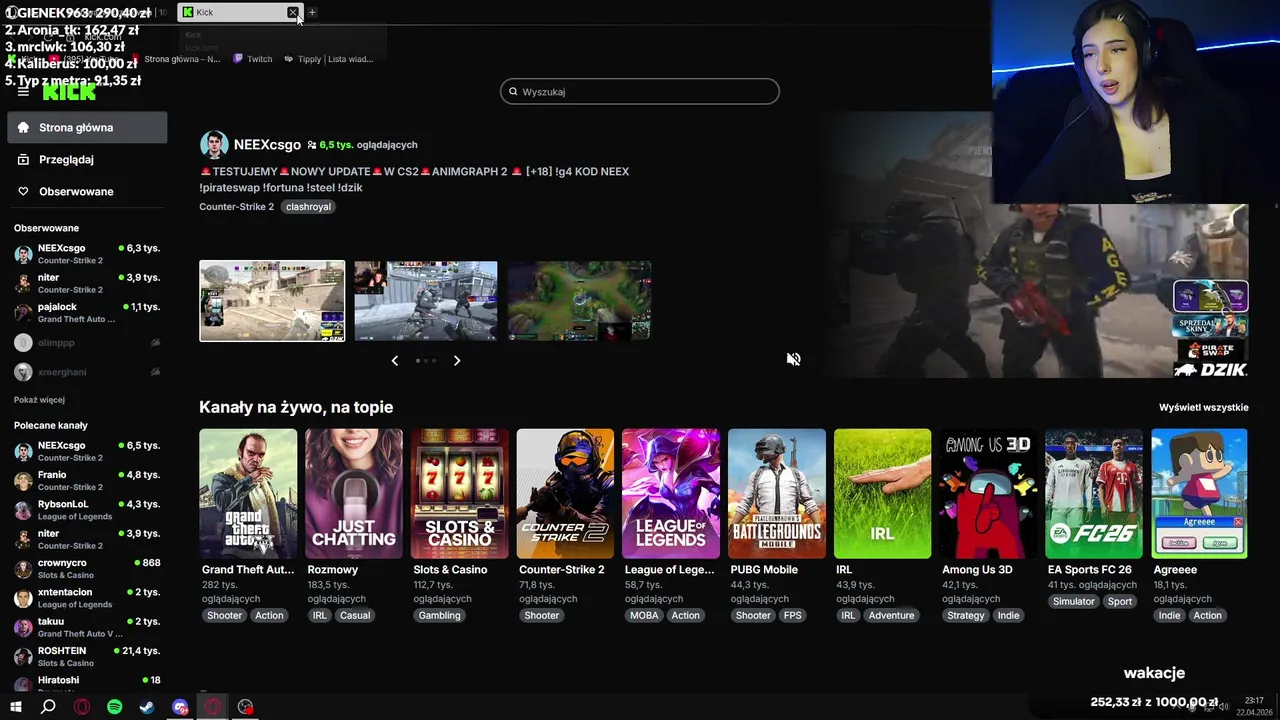Focus the Wyszukaj search field
Screen dimensions: 1280x720
639,91
